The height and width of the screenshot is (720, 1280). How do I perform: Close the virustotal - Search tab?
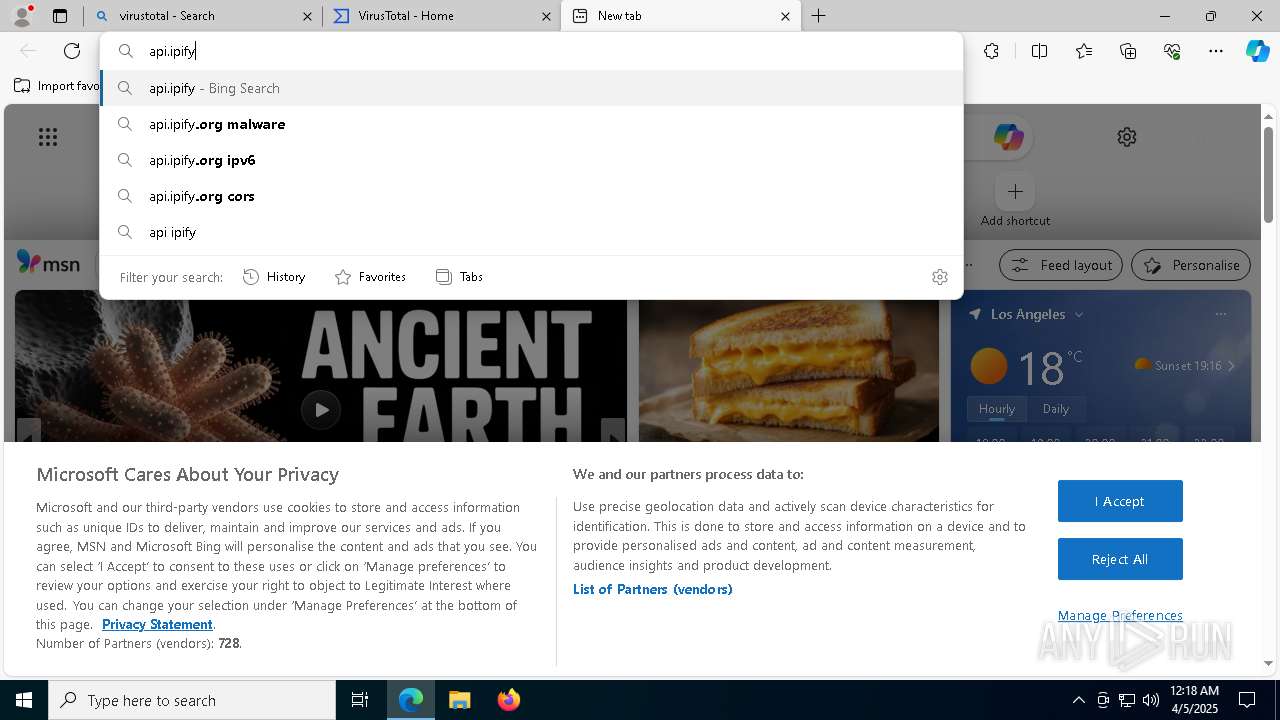pos(307,16)
